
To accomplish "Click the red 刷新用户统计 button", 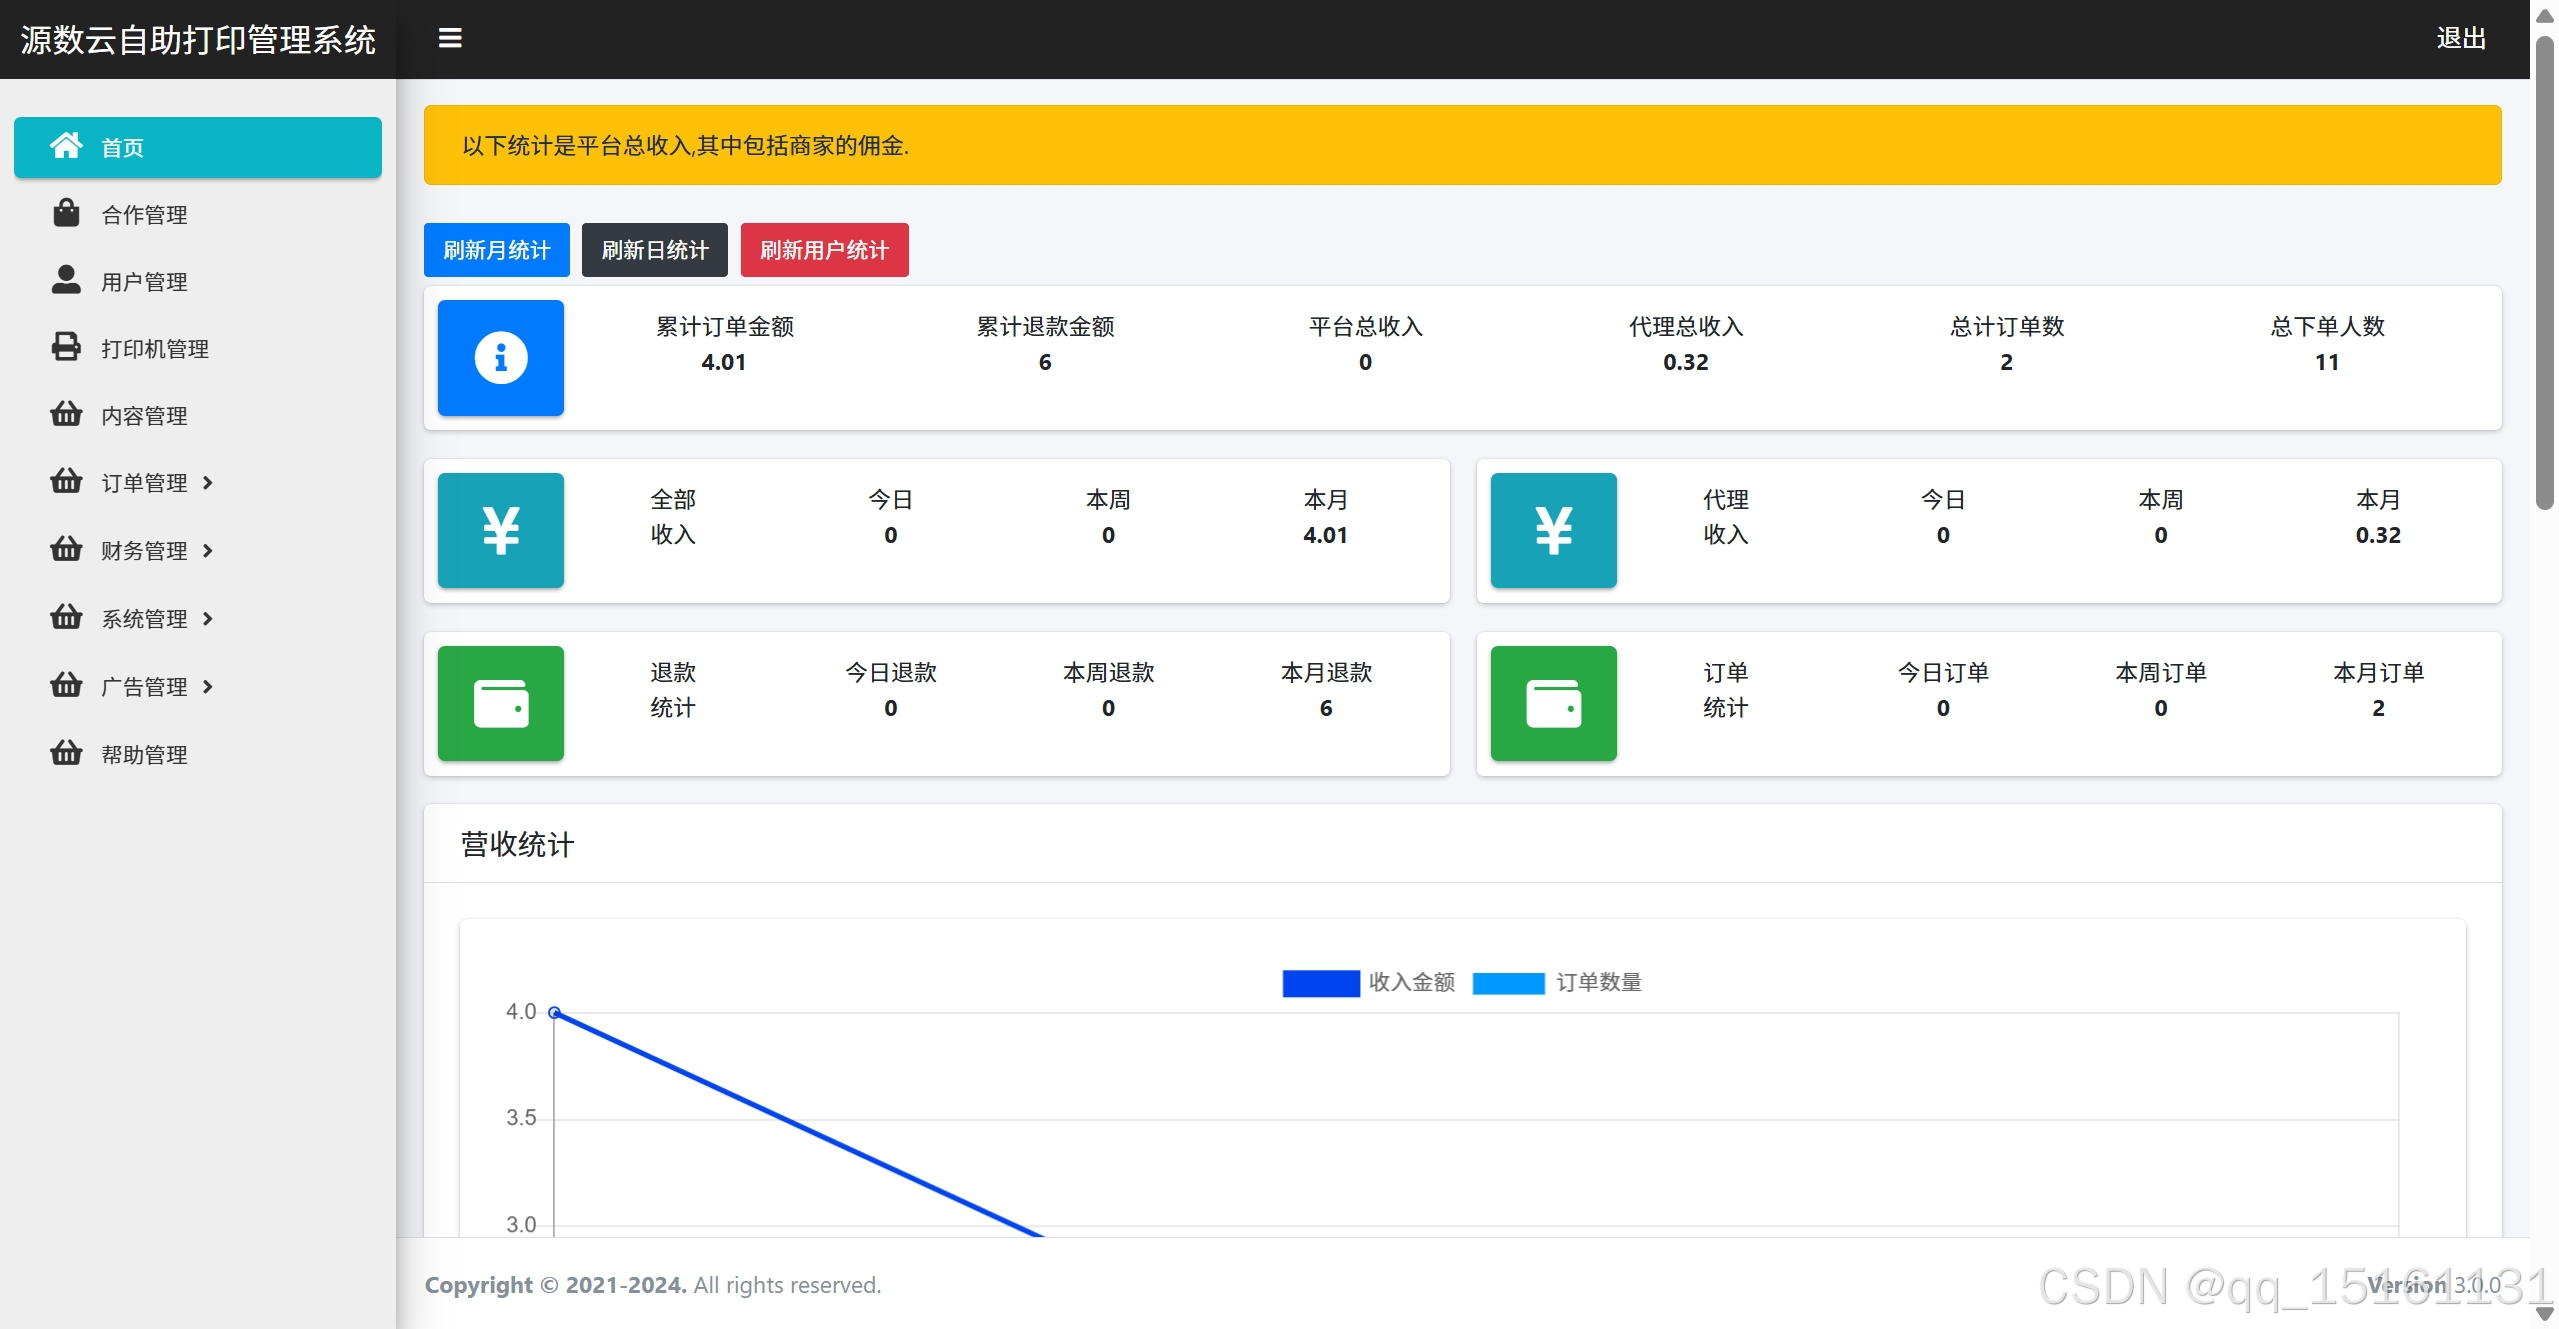I will pyautogui.click(x=824, y=250).
